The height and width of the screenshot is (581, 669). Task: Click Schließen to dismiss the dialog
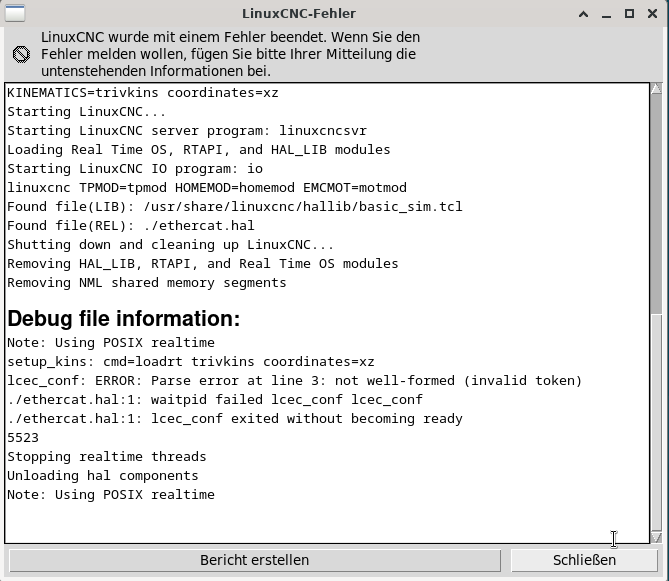coord(584,560)
